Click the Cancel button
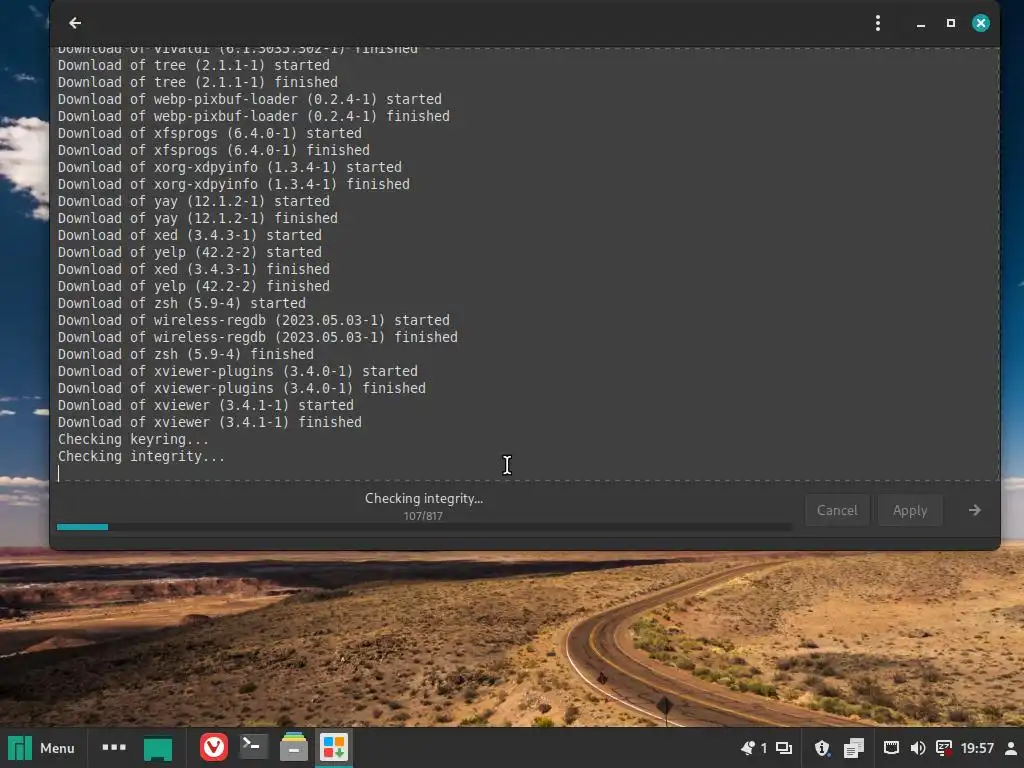Viewport: 1024px width, 768px height. (837, 510)
